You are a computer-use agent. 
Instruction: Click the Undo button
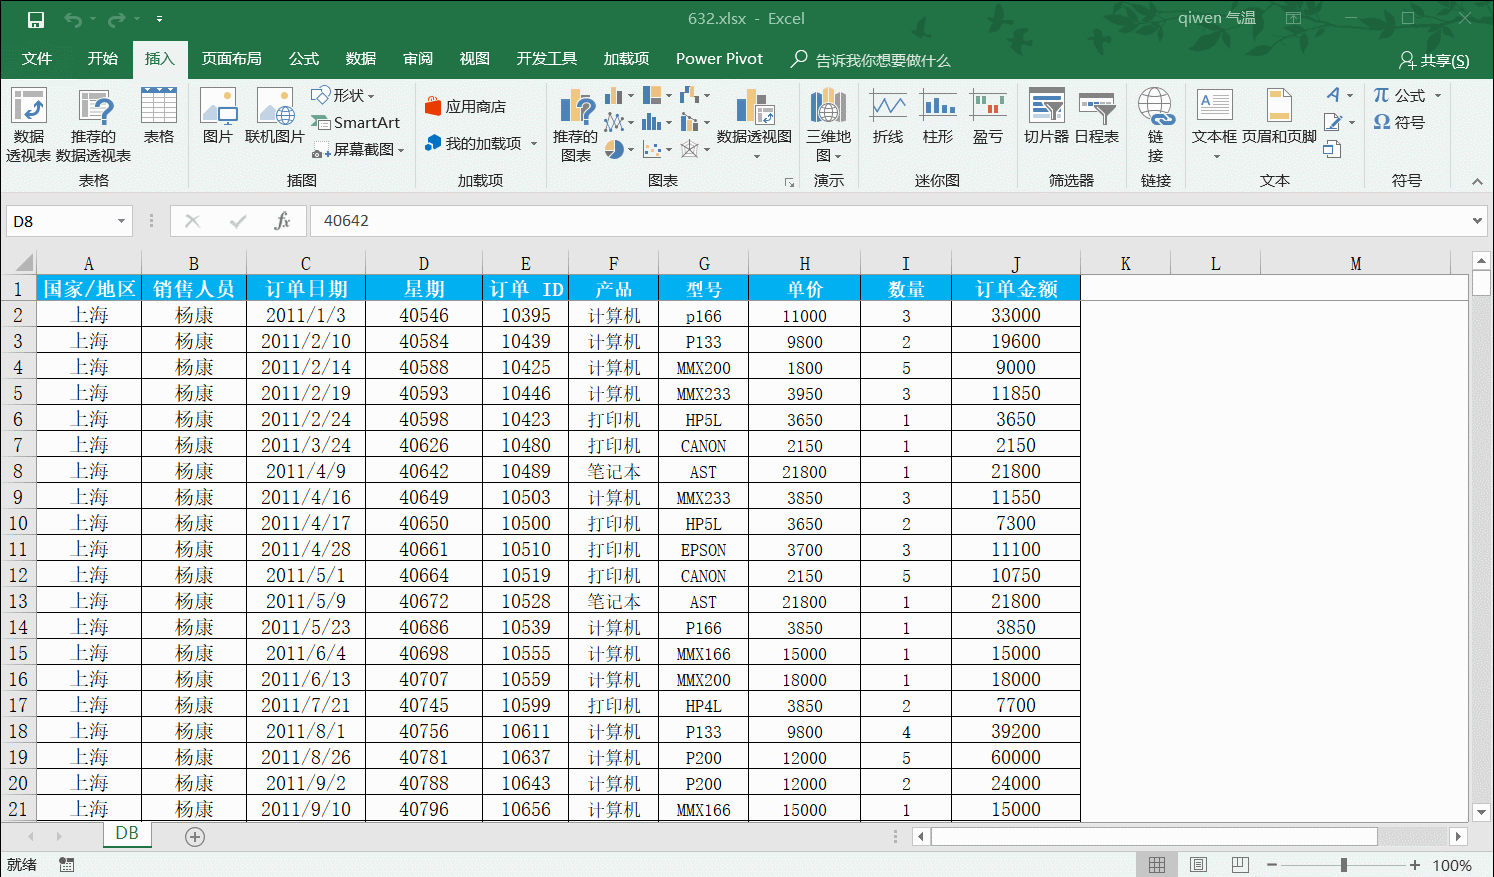click(73, 19)
